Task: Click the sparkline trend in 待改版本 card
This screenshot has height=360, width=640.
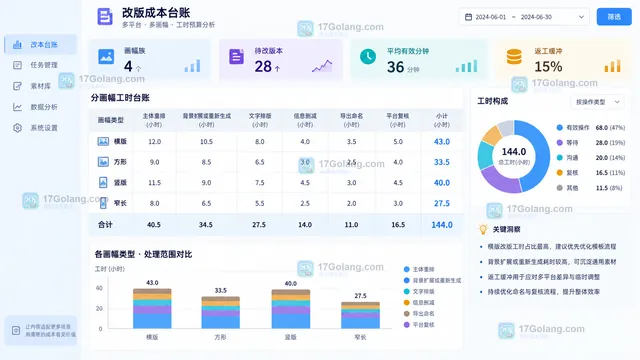Action: point(322,66)
